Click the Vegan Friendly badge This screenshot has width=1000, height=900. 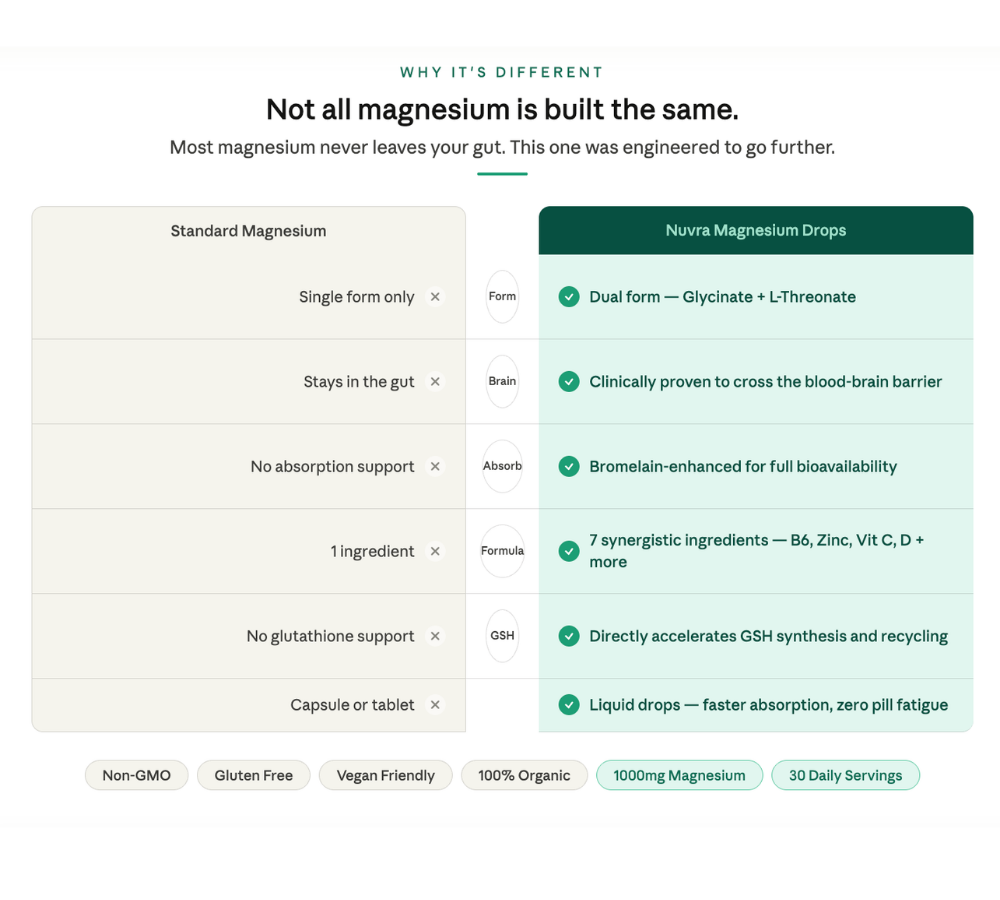[386, 776]
